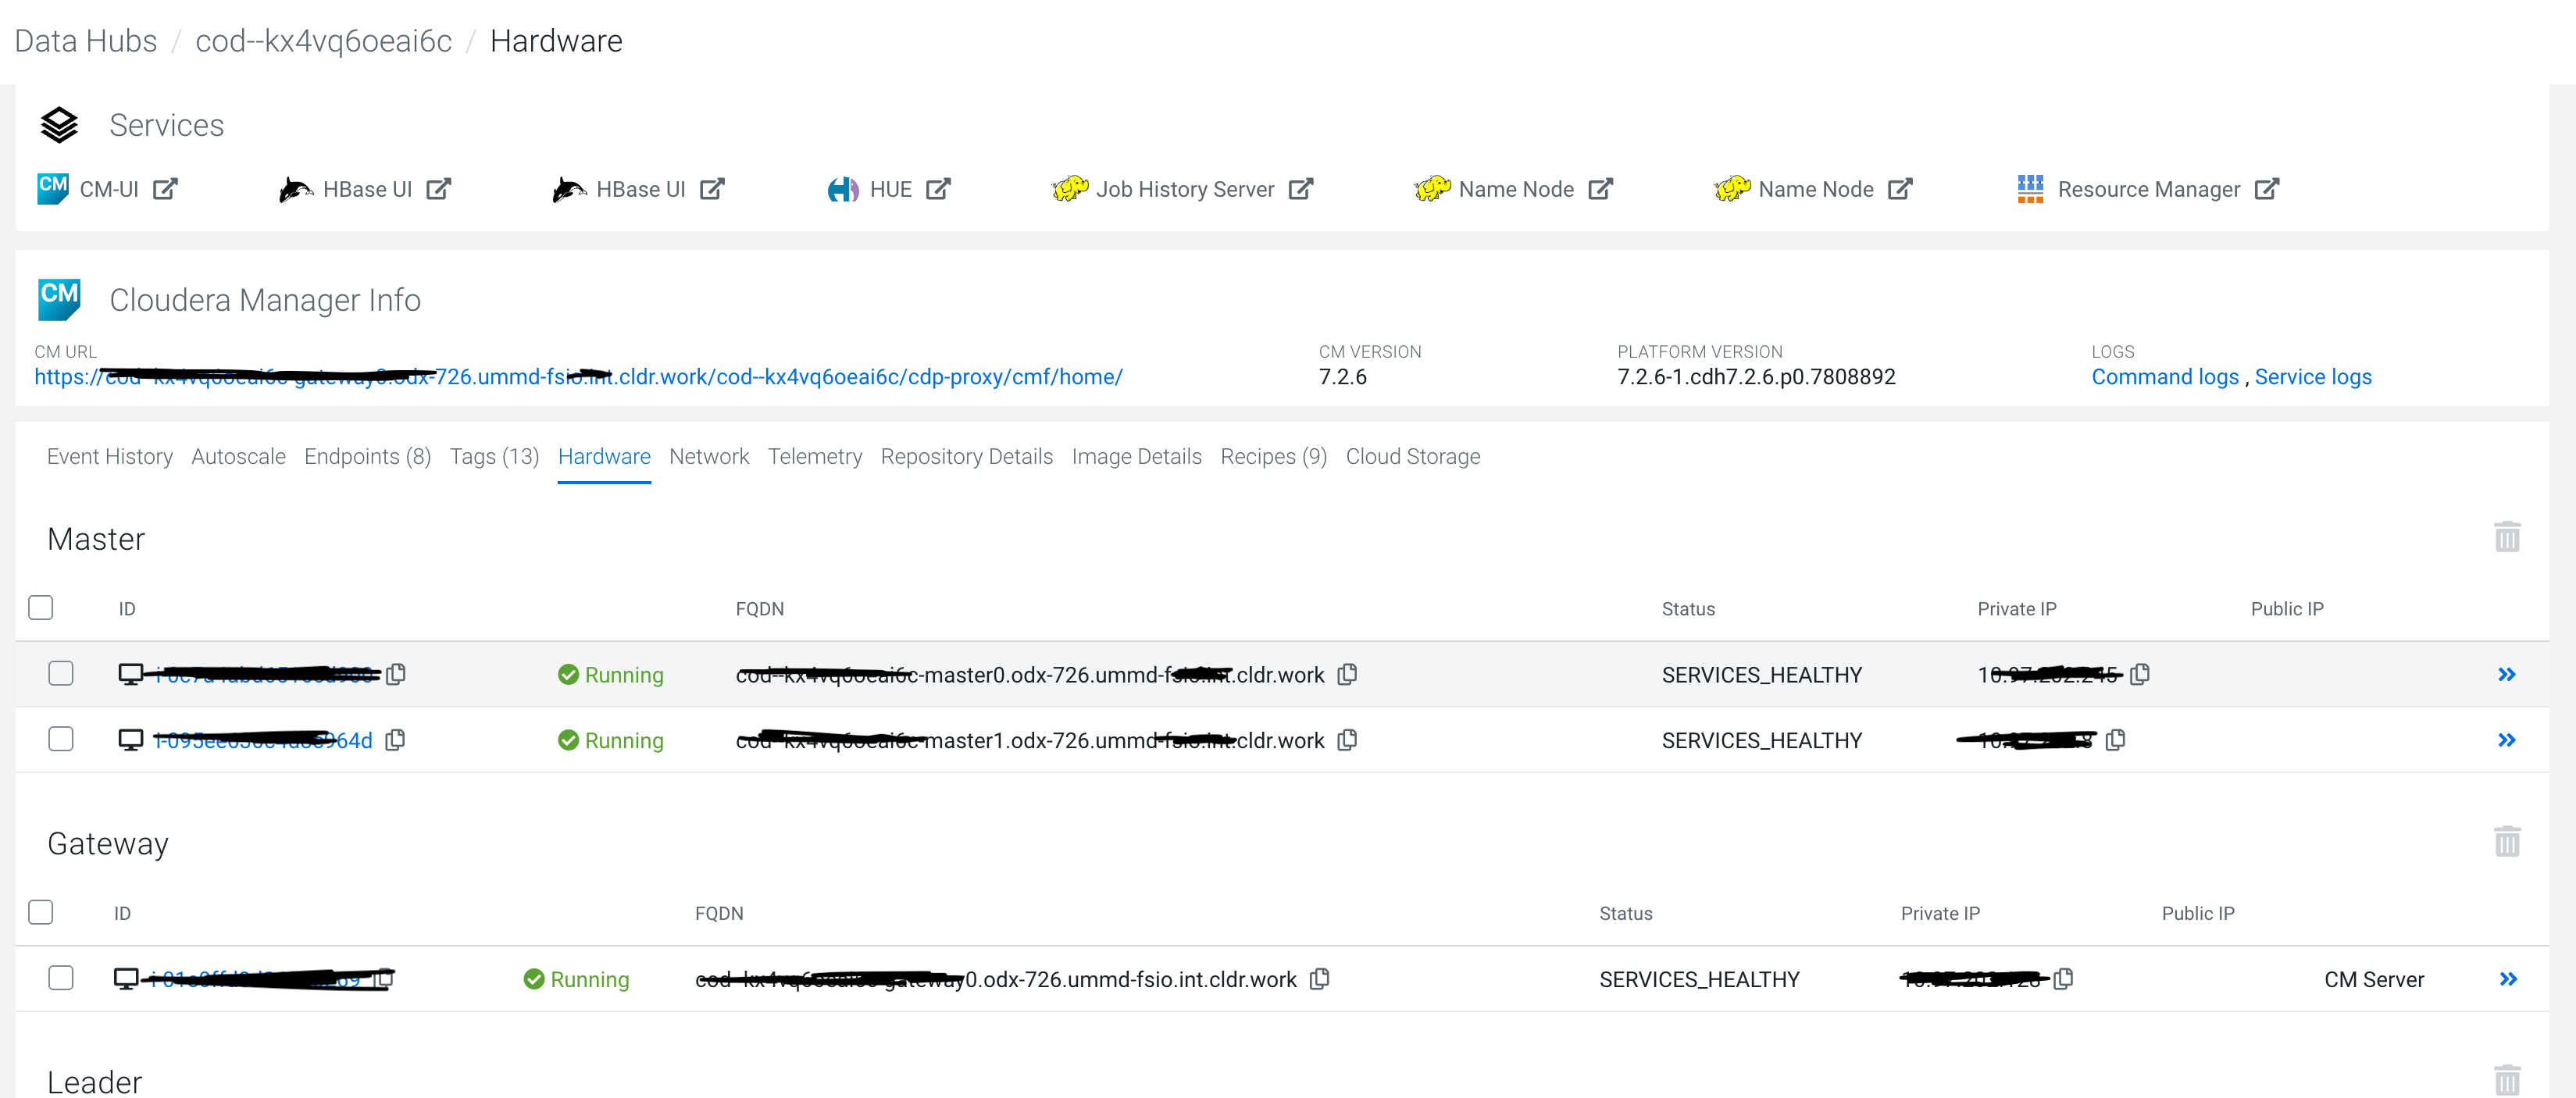2576x1098 pixels.
Task: Select all Master nodes checkbox
Action: (x=41, y=607)
